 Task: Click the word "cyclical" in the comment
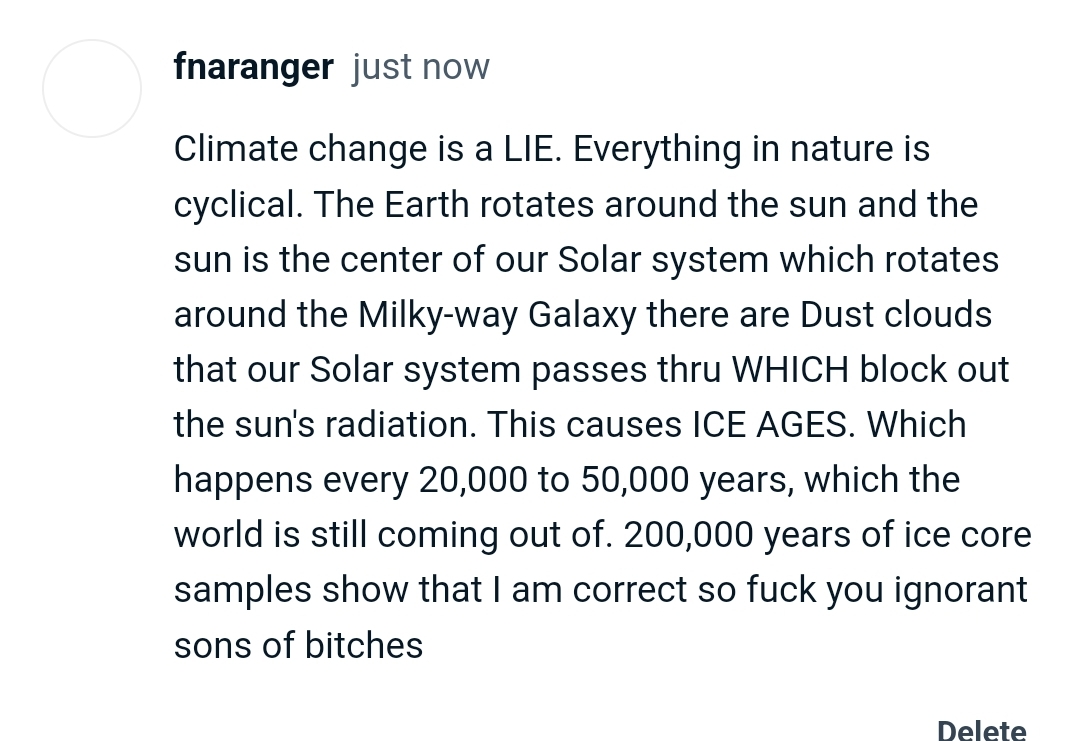(236, 205)
